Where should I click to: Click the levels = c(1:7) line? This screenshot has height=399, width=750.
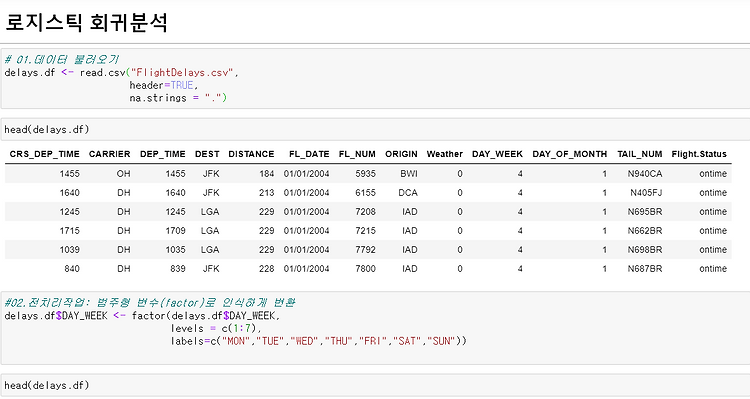[x=216, y=329]
